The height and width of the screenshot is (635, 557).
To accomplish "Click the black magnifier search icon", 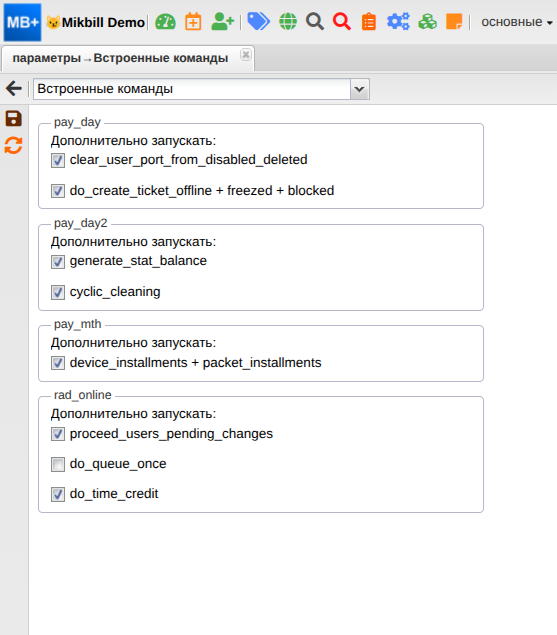I will point(315,21).
